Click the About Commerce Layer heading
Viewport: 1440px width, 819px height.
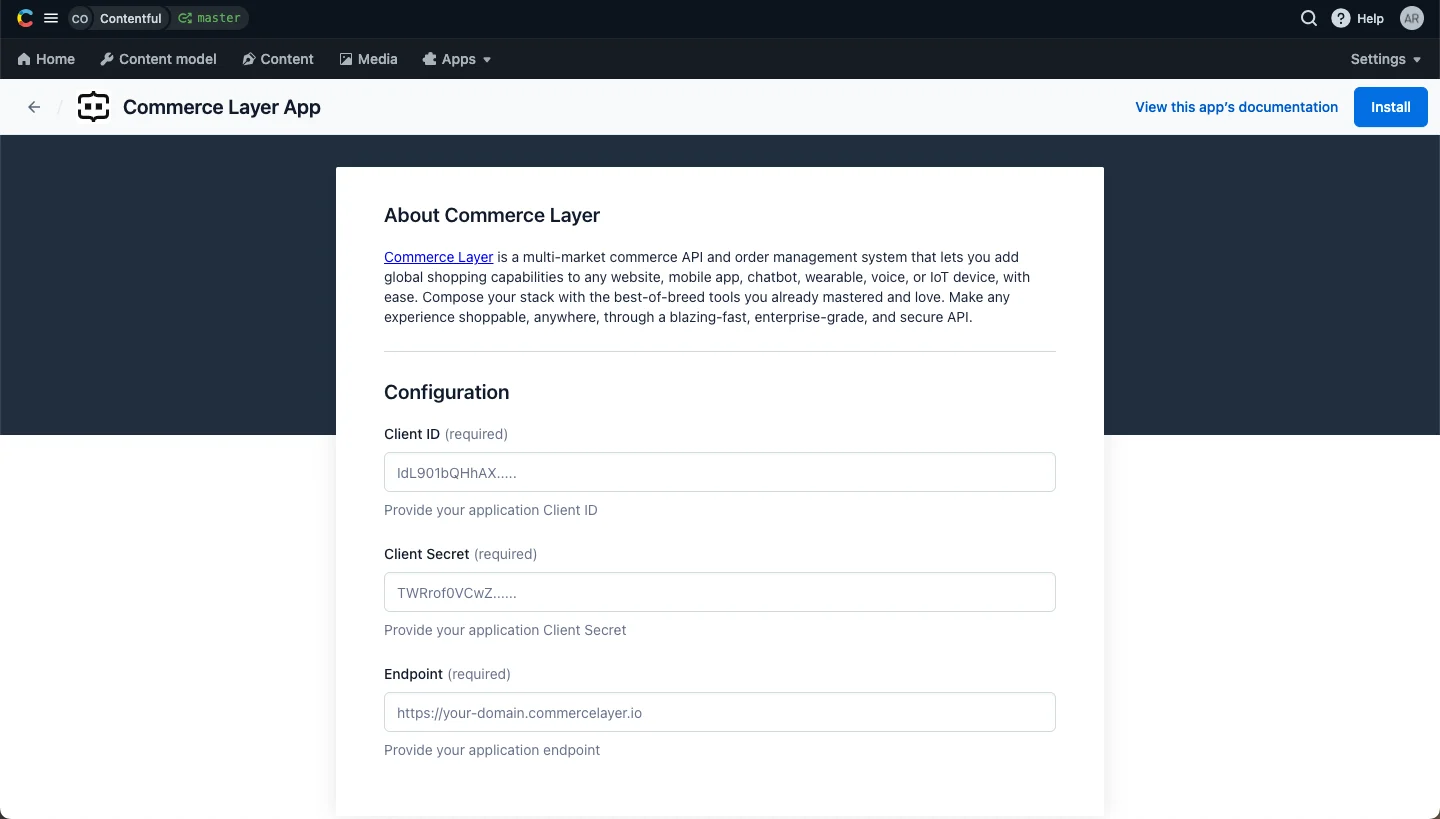point(492,215)
